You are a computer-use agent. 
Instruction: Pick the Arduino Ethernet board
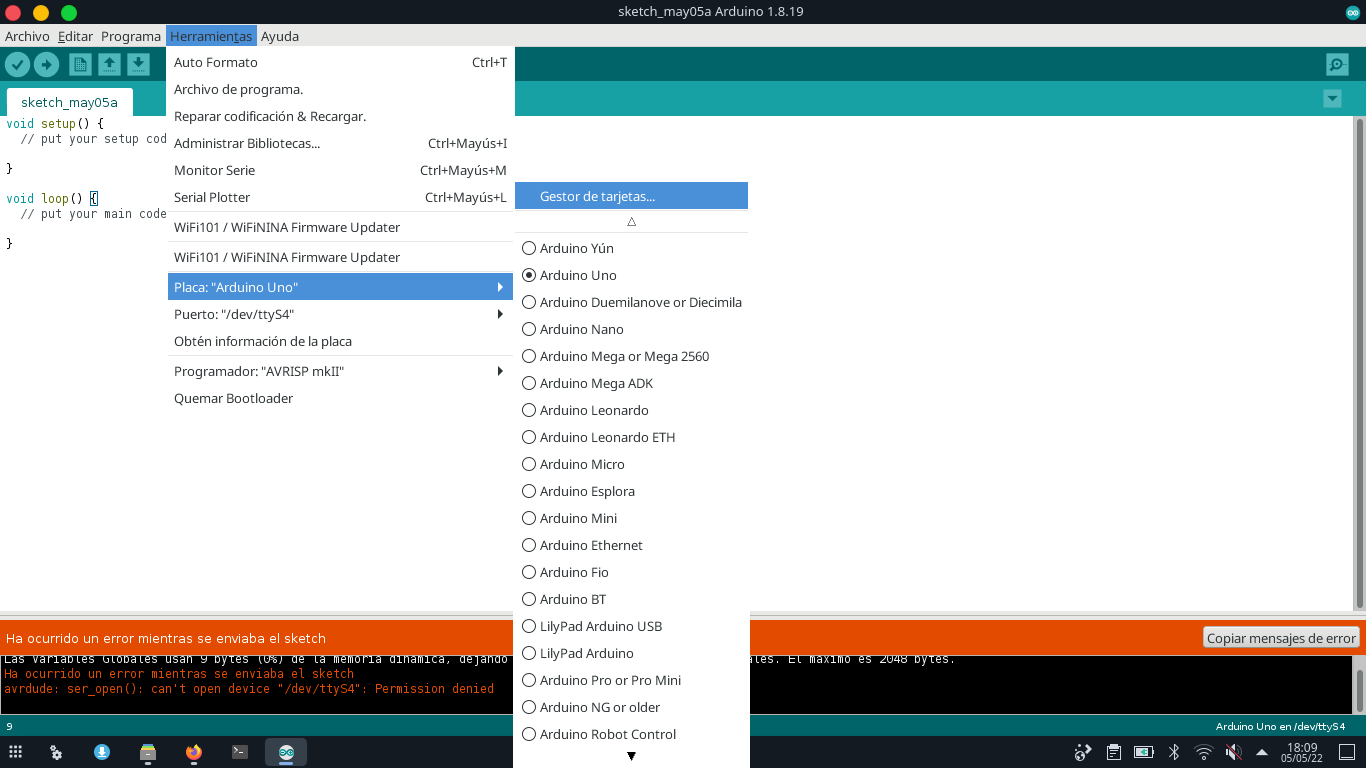coord(631,545)
